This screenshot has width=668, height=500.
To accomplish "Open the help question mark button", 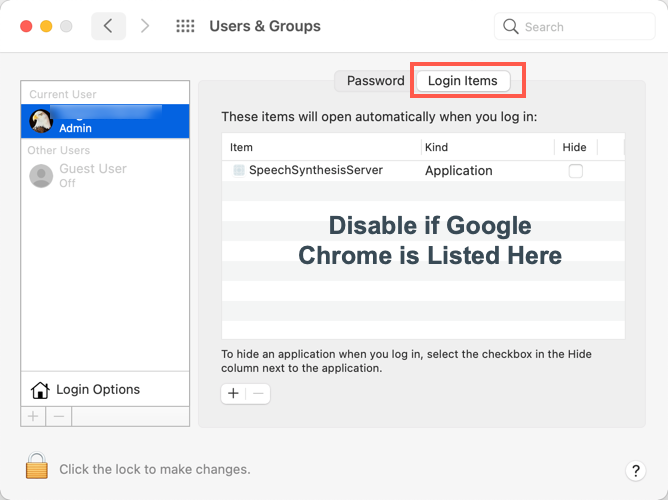I will click(x=636, y=471).
